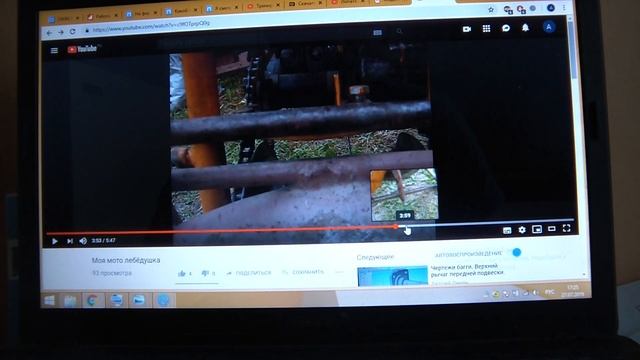Open the notifications bell
This screenshot has height=360, width=640.
coord(525,27)
